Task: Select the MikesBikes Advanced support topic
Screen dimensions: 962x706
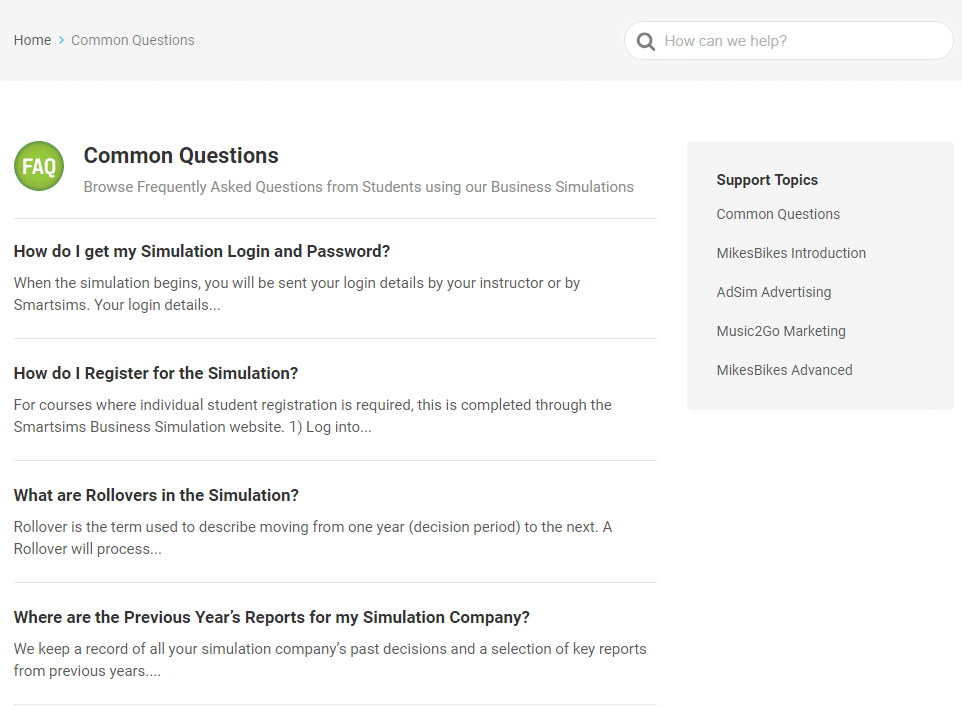Action: 784,370
